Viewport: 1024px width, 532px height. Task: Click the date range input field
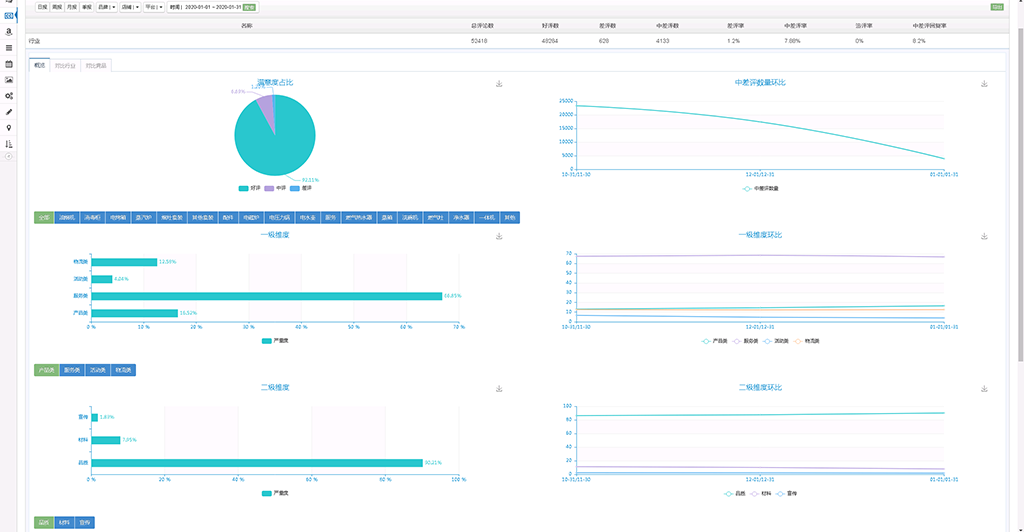pyautogui.click(x=212, y=6)
